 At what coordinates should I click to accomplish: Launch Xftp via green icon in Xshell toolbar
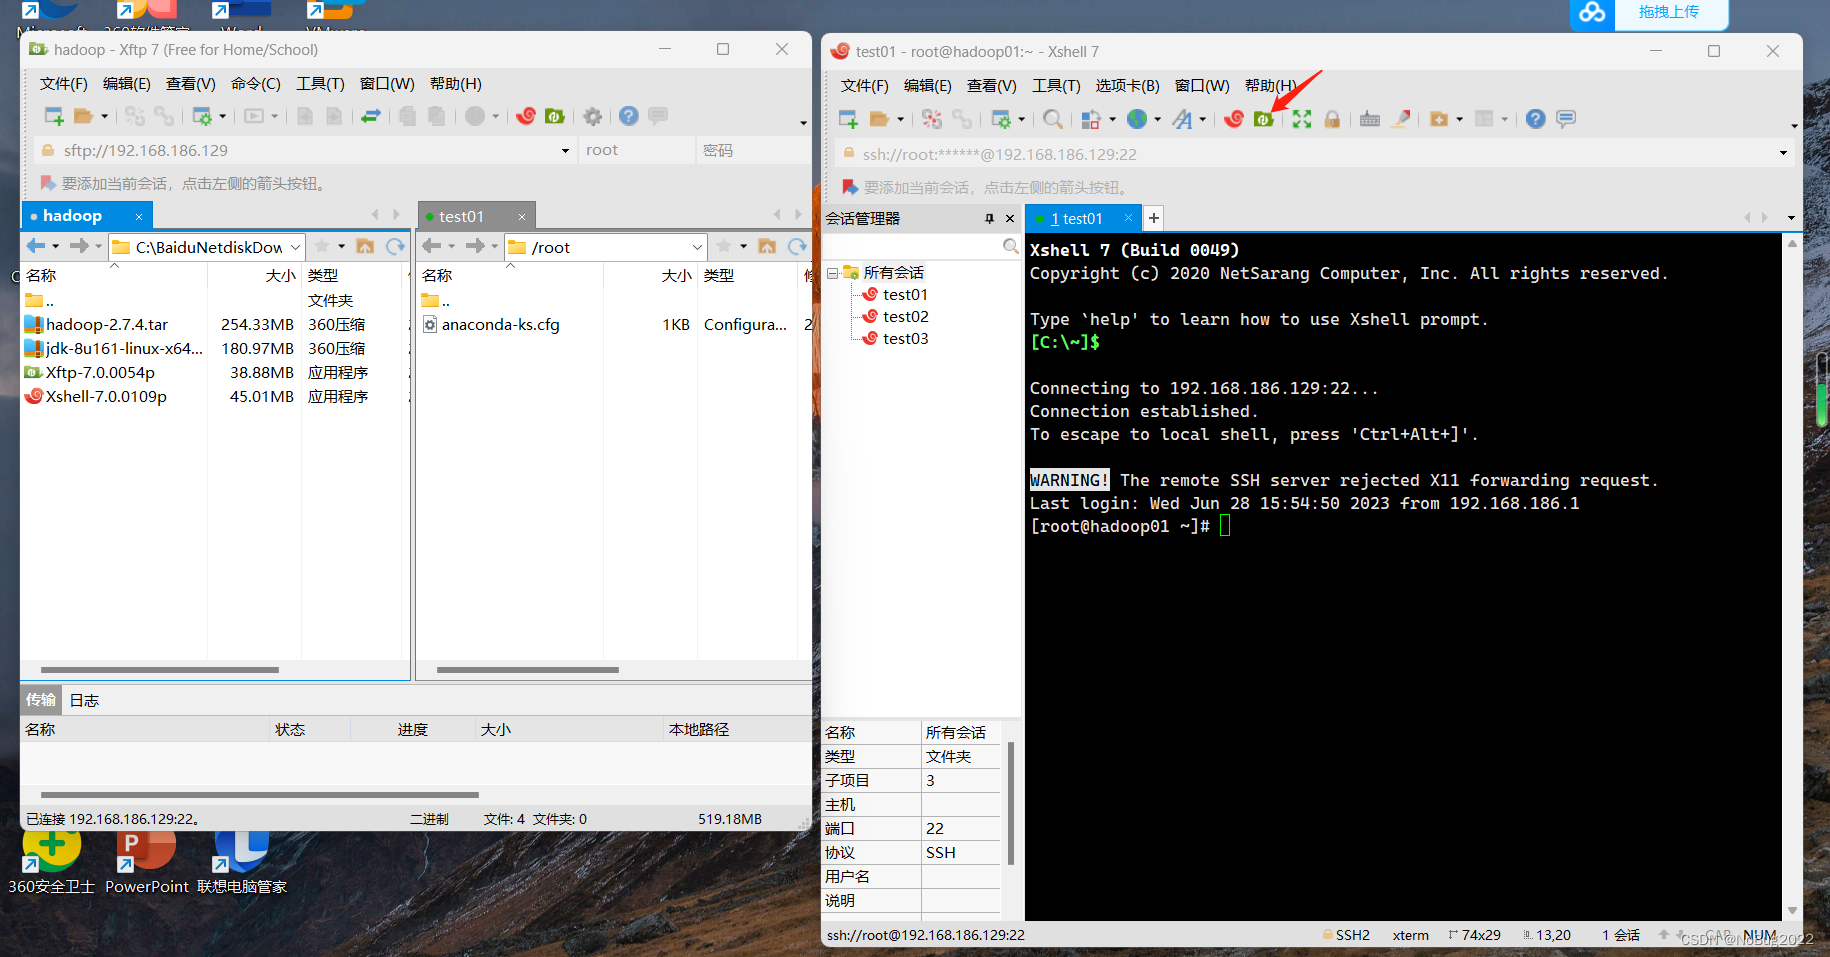click(1264, 119)
